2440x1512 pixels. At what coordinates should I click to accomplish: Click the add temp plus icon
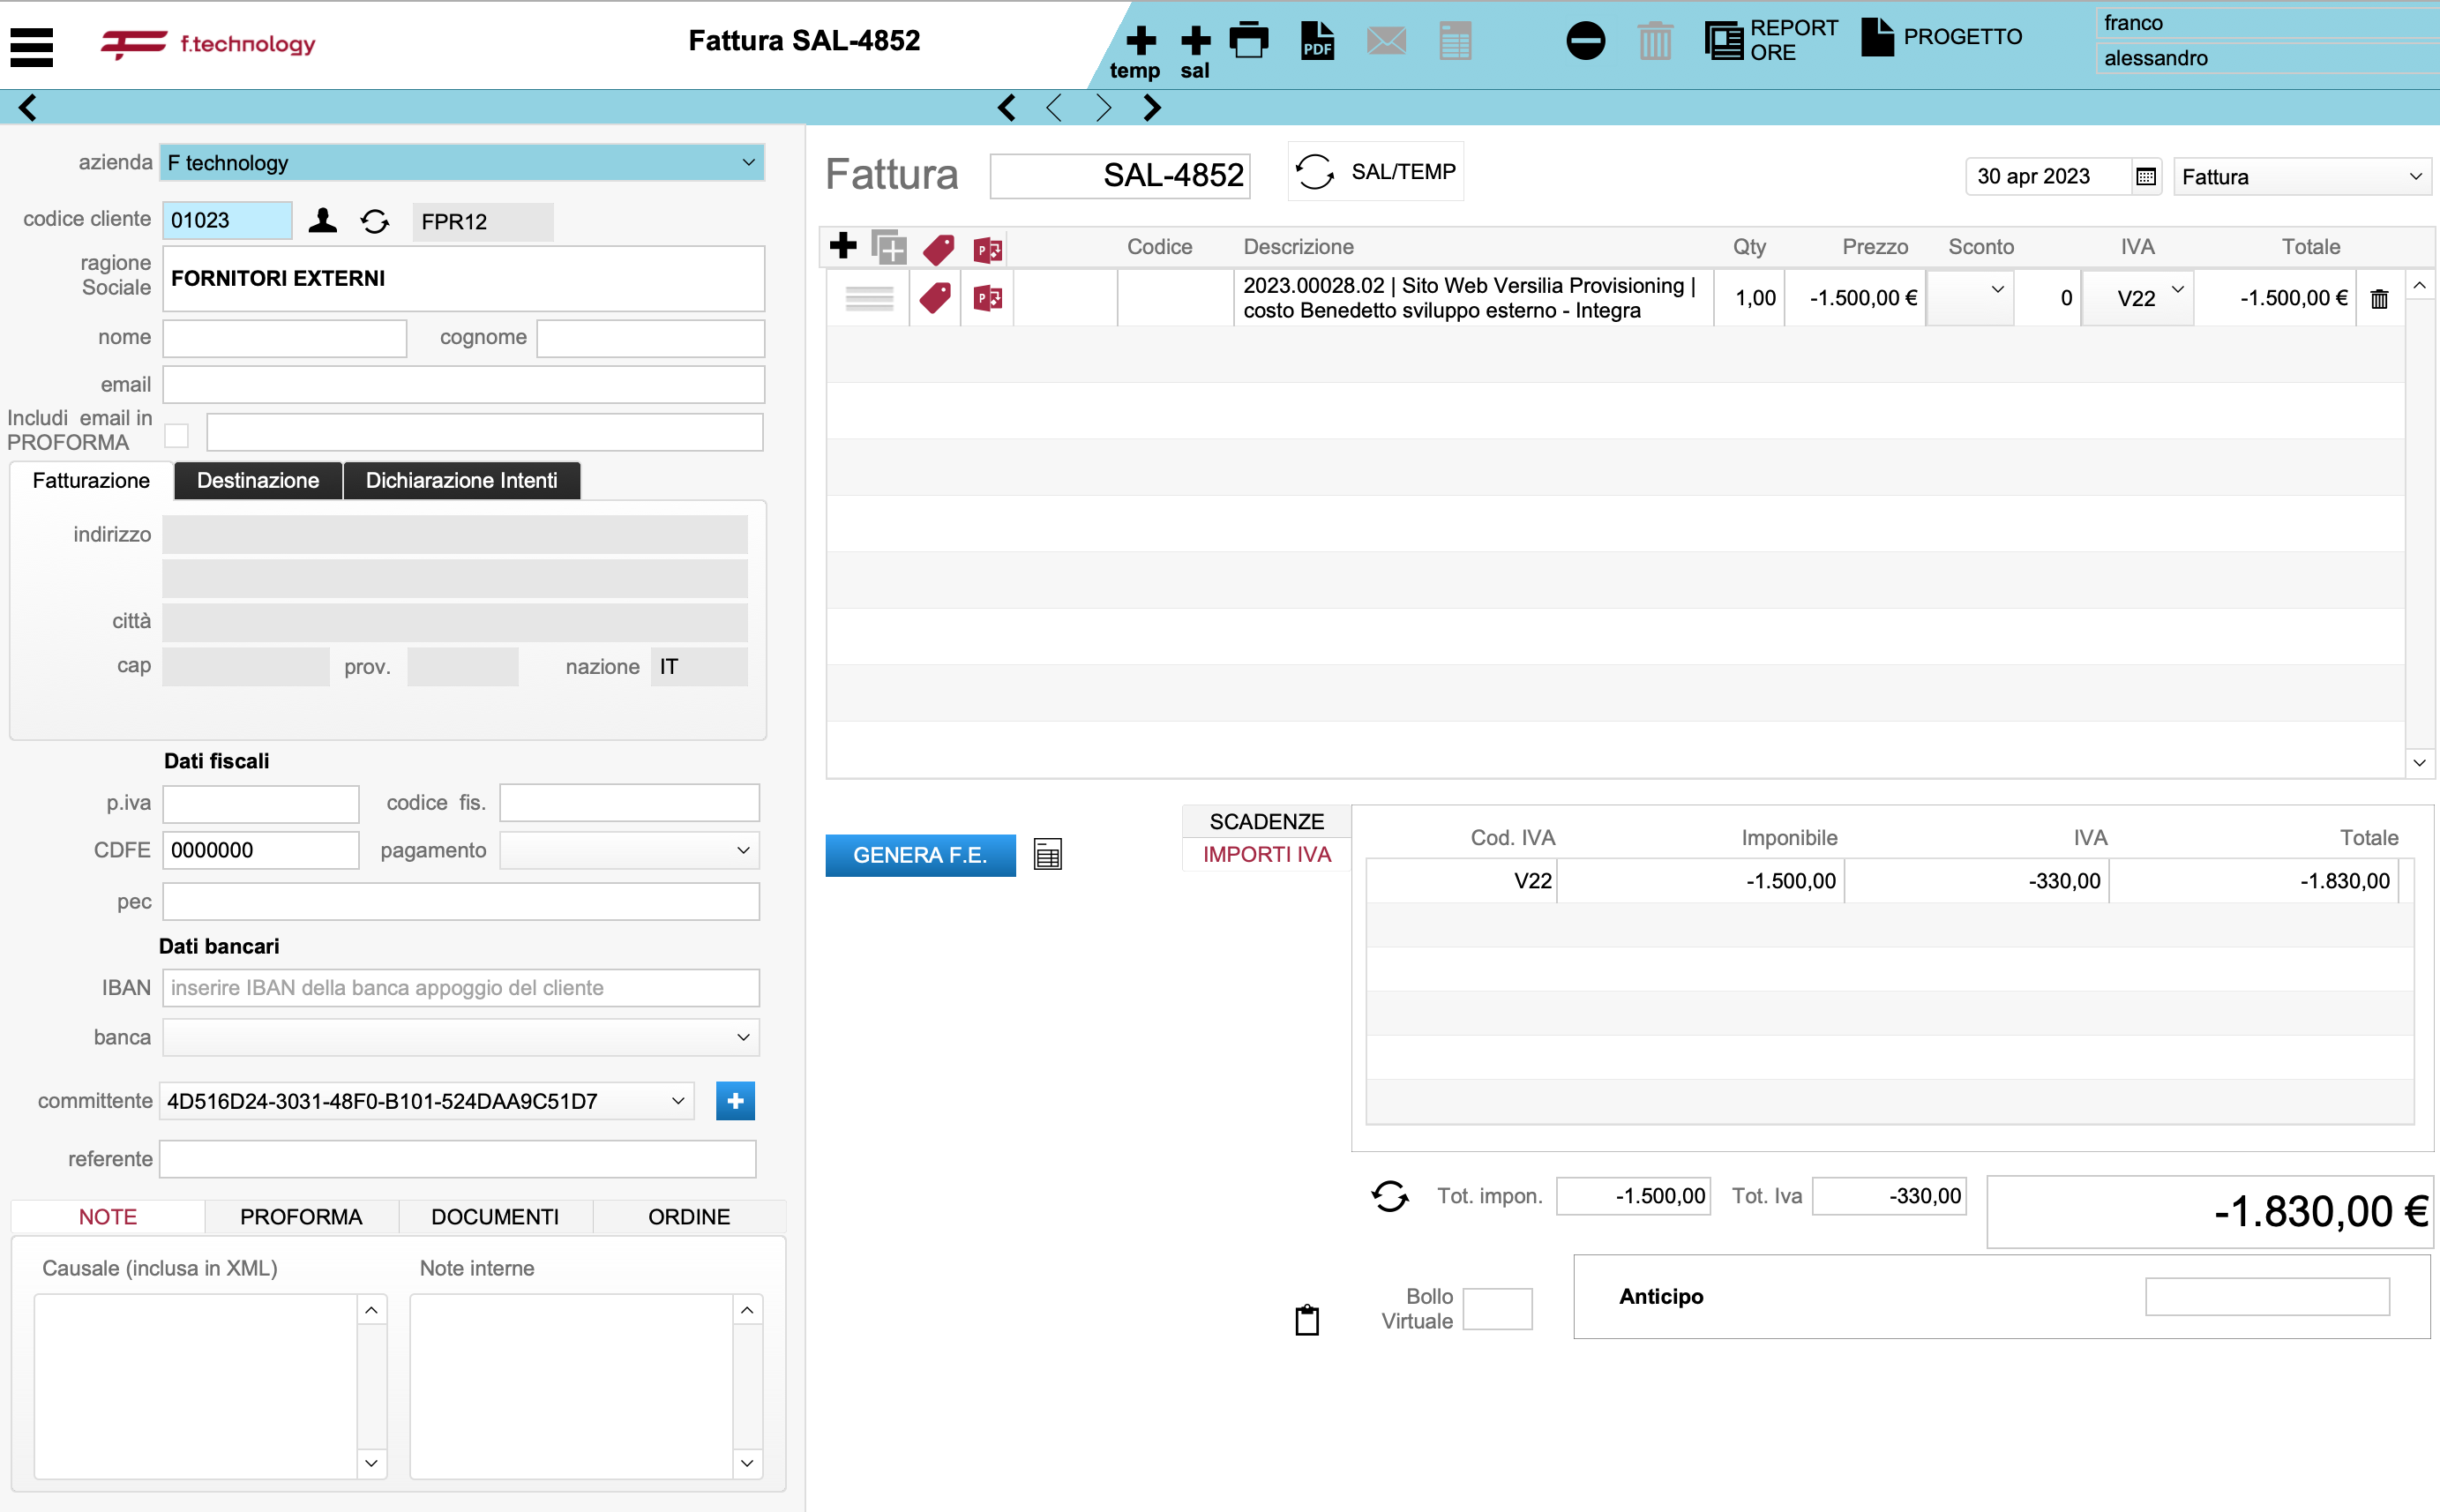pyautogui.click(x=1140, y=41)
